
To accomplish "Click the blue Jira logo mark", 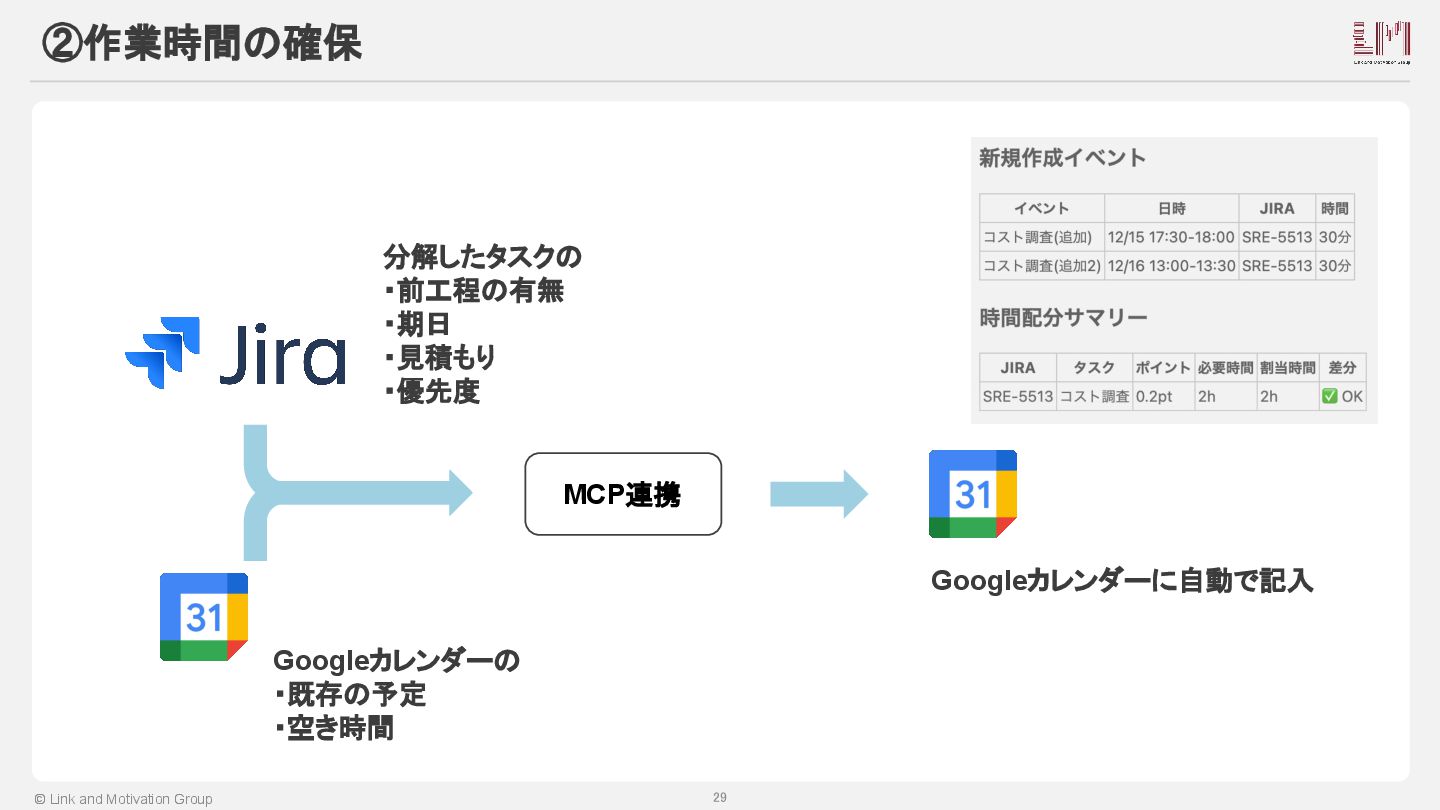I will tap(162, 352).
